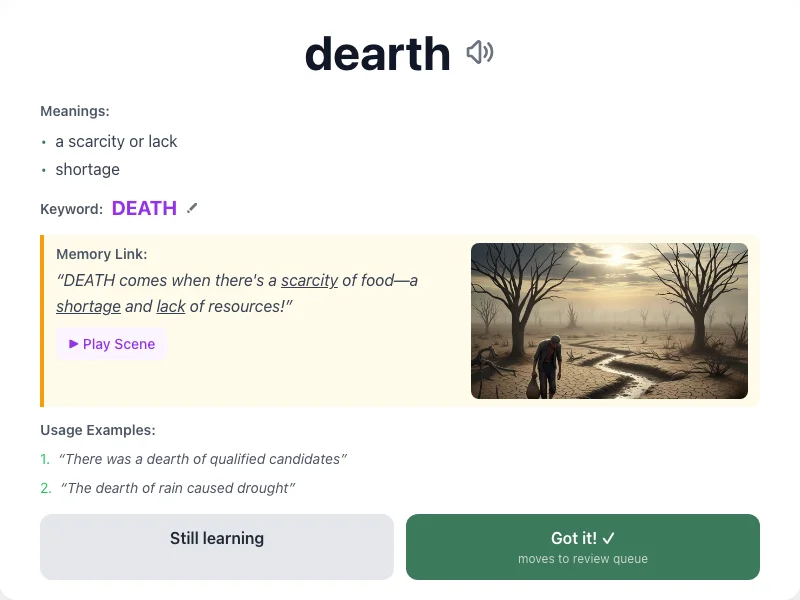Screen dimensions: 800x600
Task: Select the keyword DEATH text
Action: click(145, 208)
